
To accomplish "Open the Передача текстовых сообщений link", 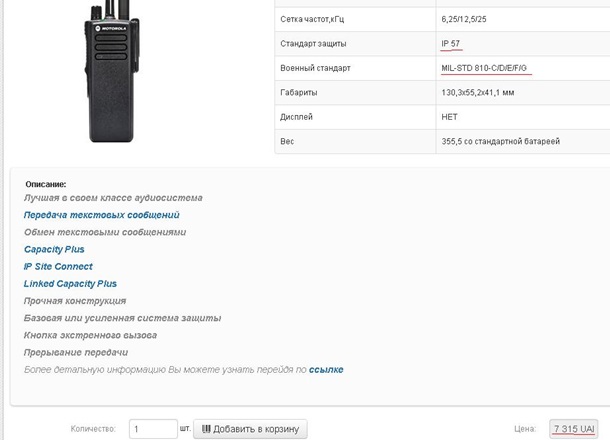I will tap(101, 215).
